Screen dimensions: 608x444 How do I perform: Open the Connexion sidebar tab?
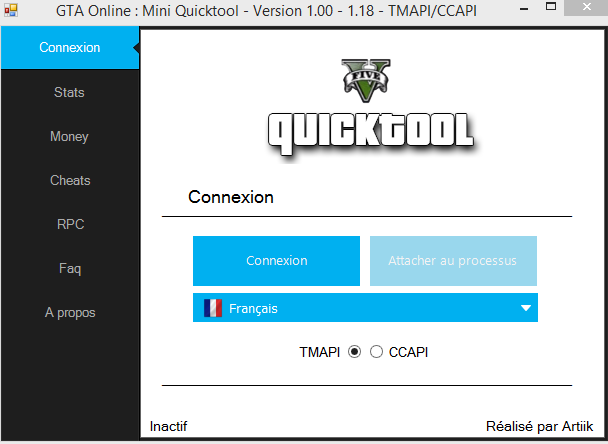click(x=70, y=48)
